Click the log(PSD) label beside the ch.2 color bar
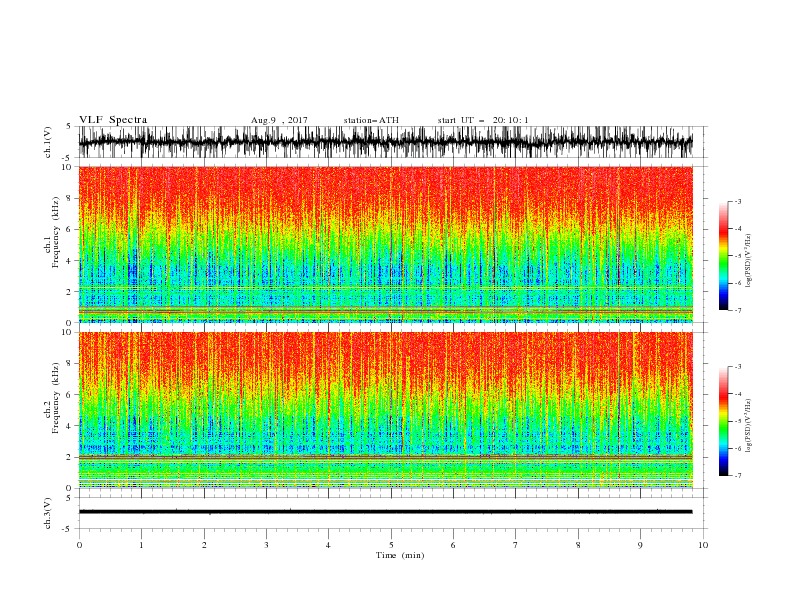Image resolution: width=792 pixels, height=612 pixels. tap(750, 426)
